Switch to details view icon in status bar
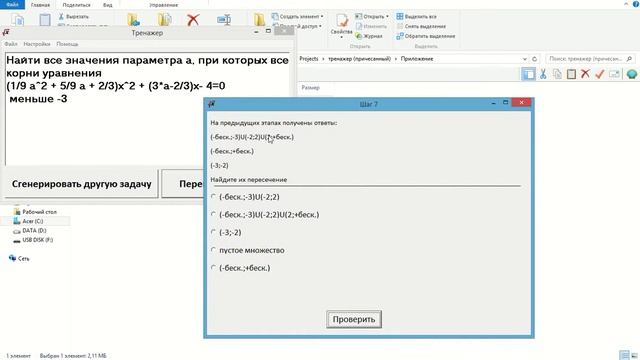Image resolution: width=640 pixels, height=360 pixels. (x=624, y=355)
